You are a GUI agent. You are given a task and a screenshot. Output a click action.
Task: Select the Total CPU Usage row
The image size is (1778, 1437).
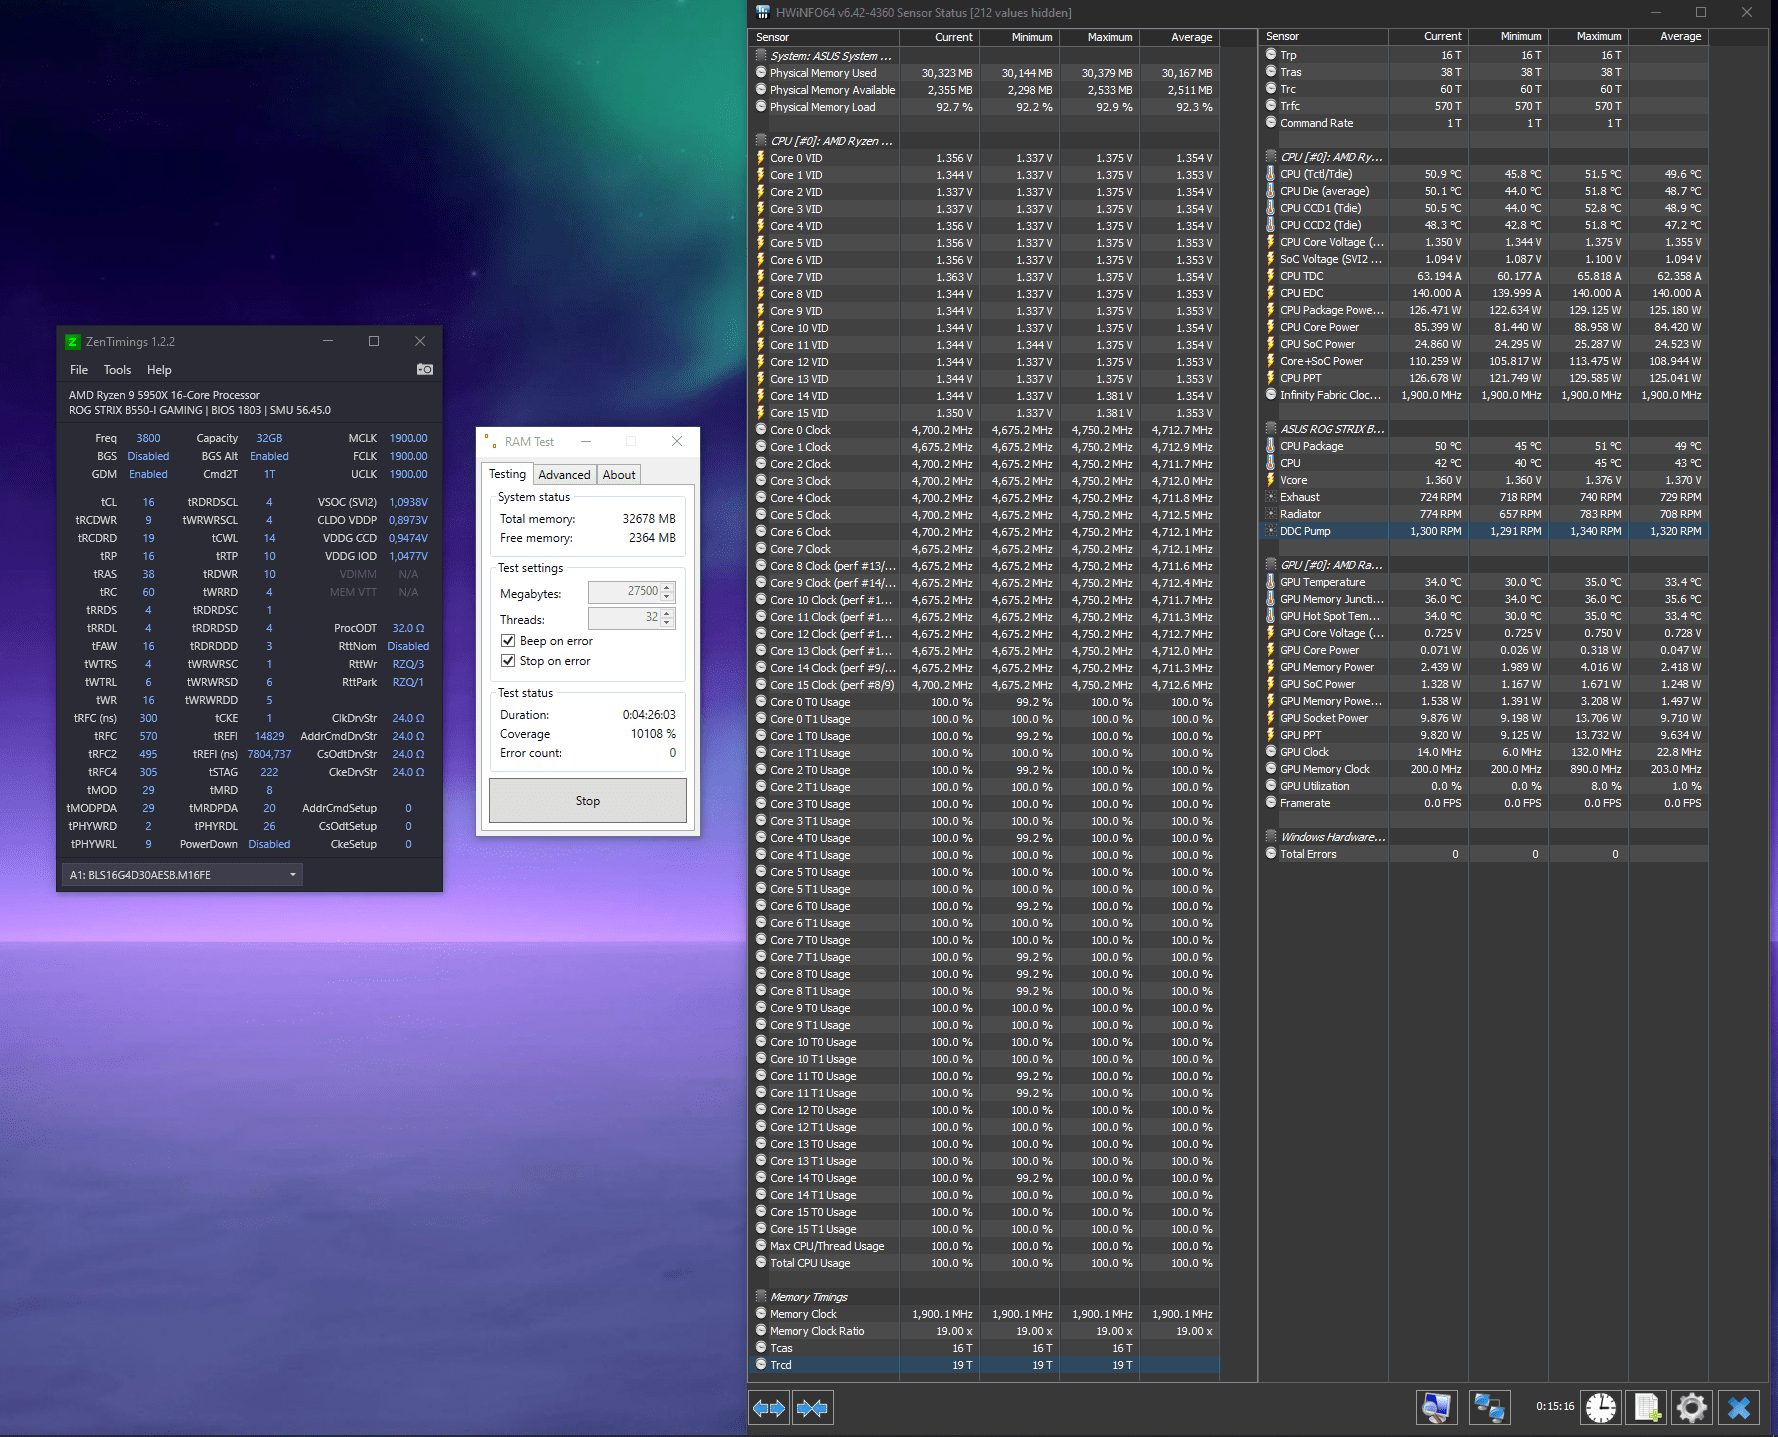(x=984, y=1263)
